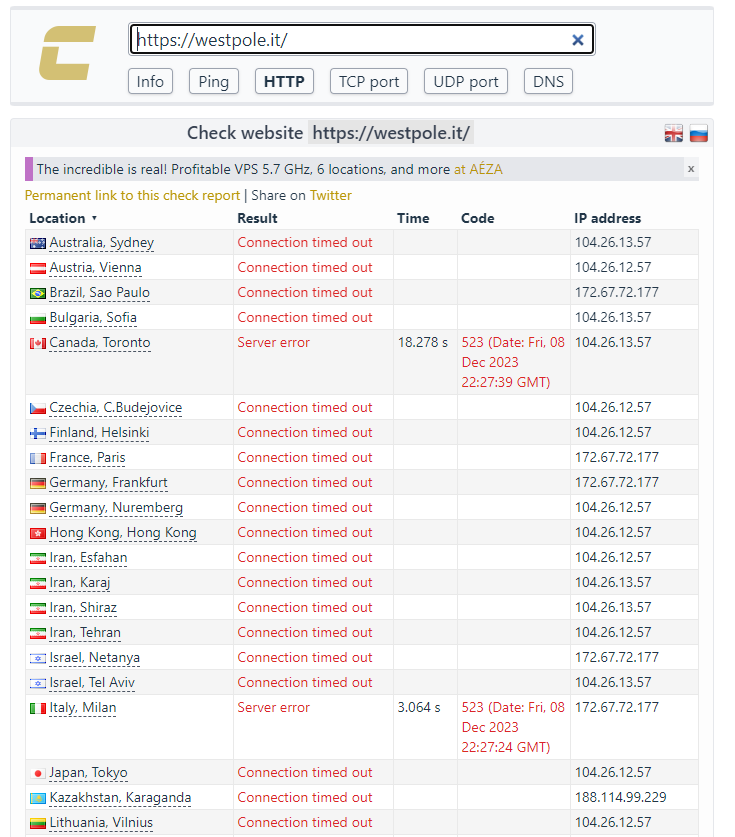Select the Info check tab
Image resolution: width=735 pixels, height=837 pixels.
point(150,81)
